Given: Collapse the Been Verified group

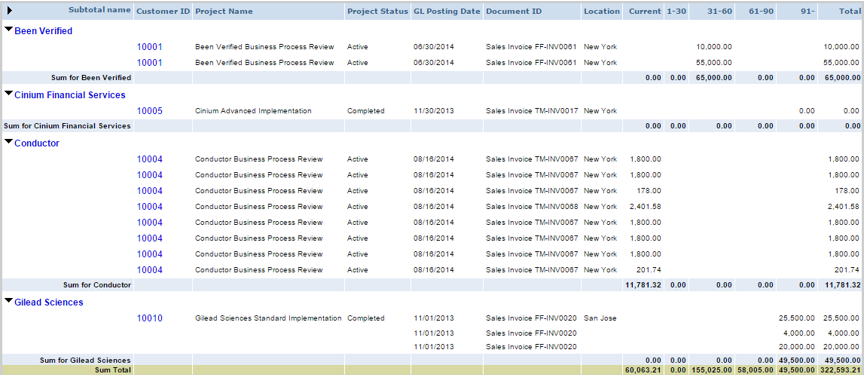Looking at the screenshot, I should click(x=8, y=30).
